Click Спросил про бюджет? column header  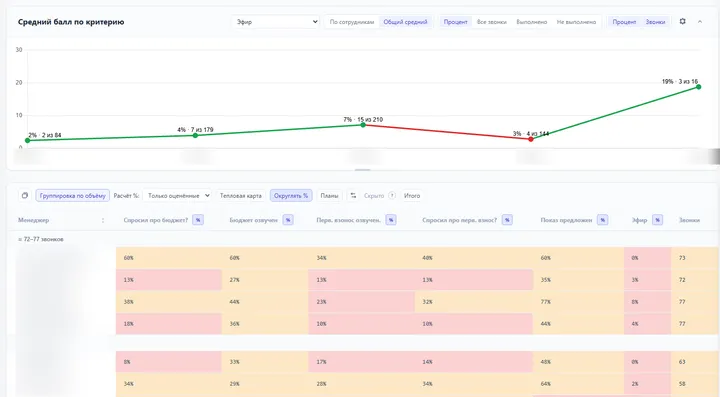click(156, 220)
